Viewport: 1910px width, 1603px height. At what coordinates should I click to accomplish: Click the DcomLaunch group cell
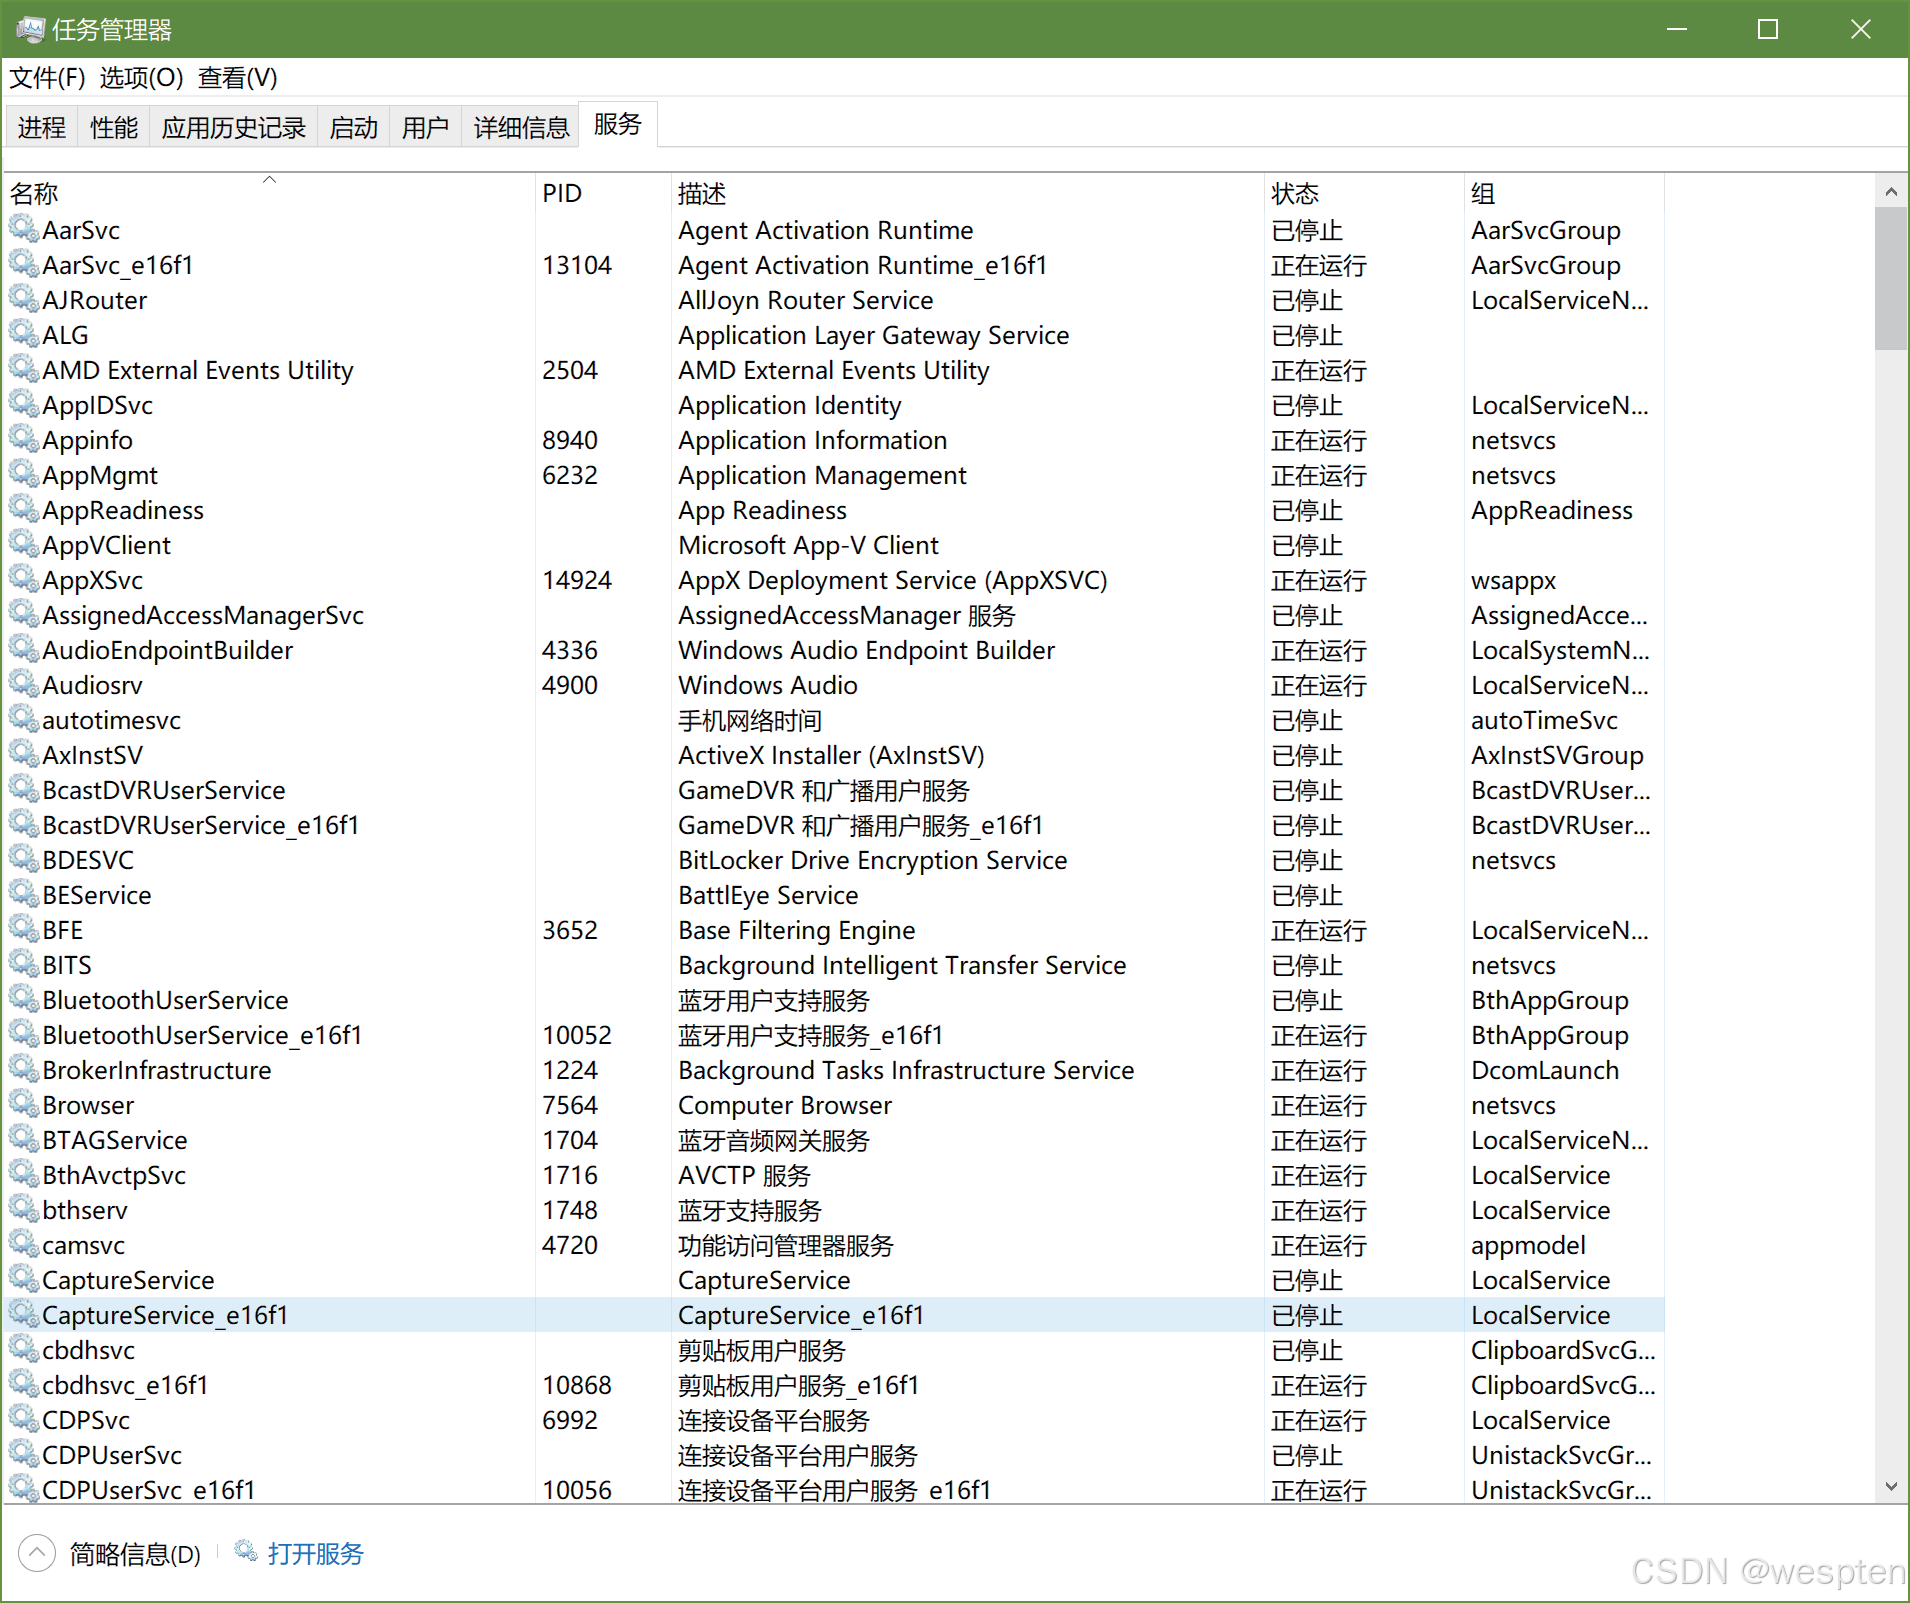coord(1545,1070)
